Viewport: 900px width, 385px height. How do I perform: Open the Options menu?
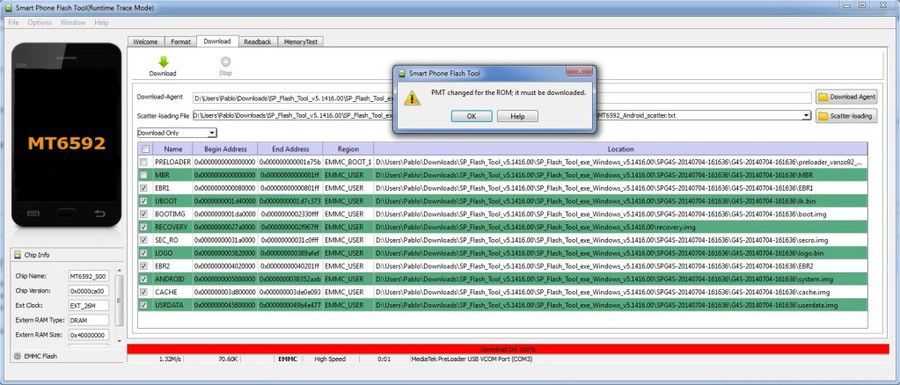click(40, 22)
